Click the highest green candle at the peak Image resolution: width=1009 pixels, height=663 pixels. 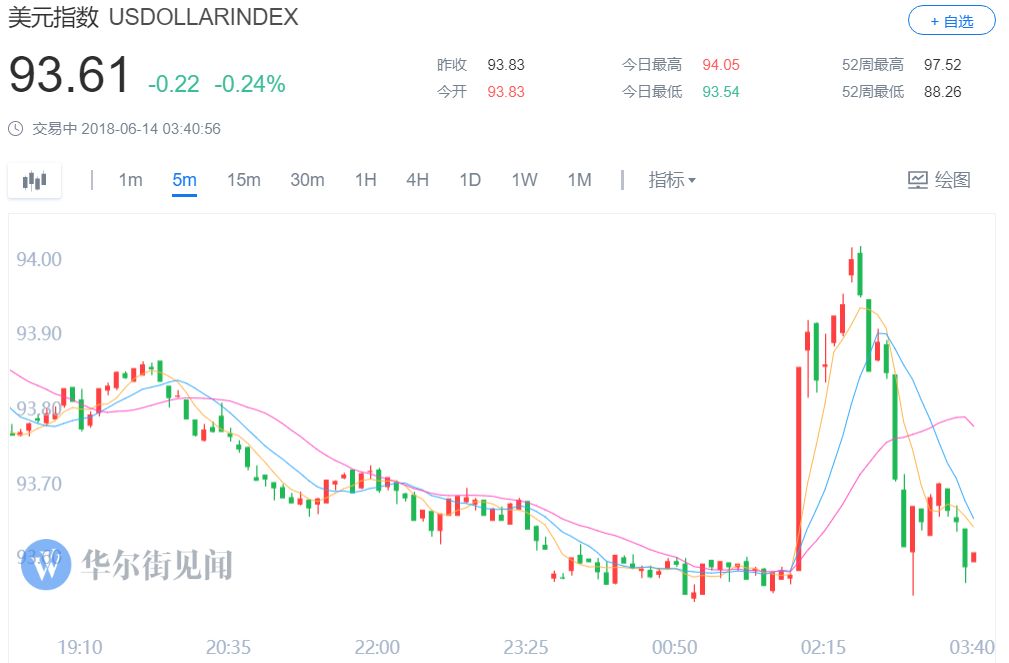(860, 272)
